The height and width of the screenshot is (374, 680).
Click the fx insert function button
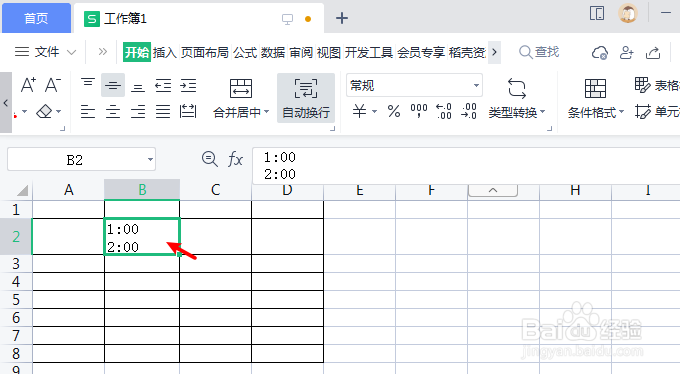235,159
